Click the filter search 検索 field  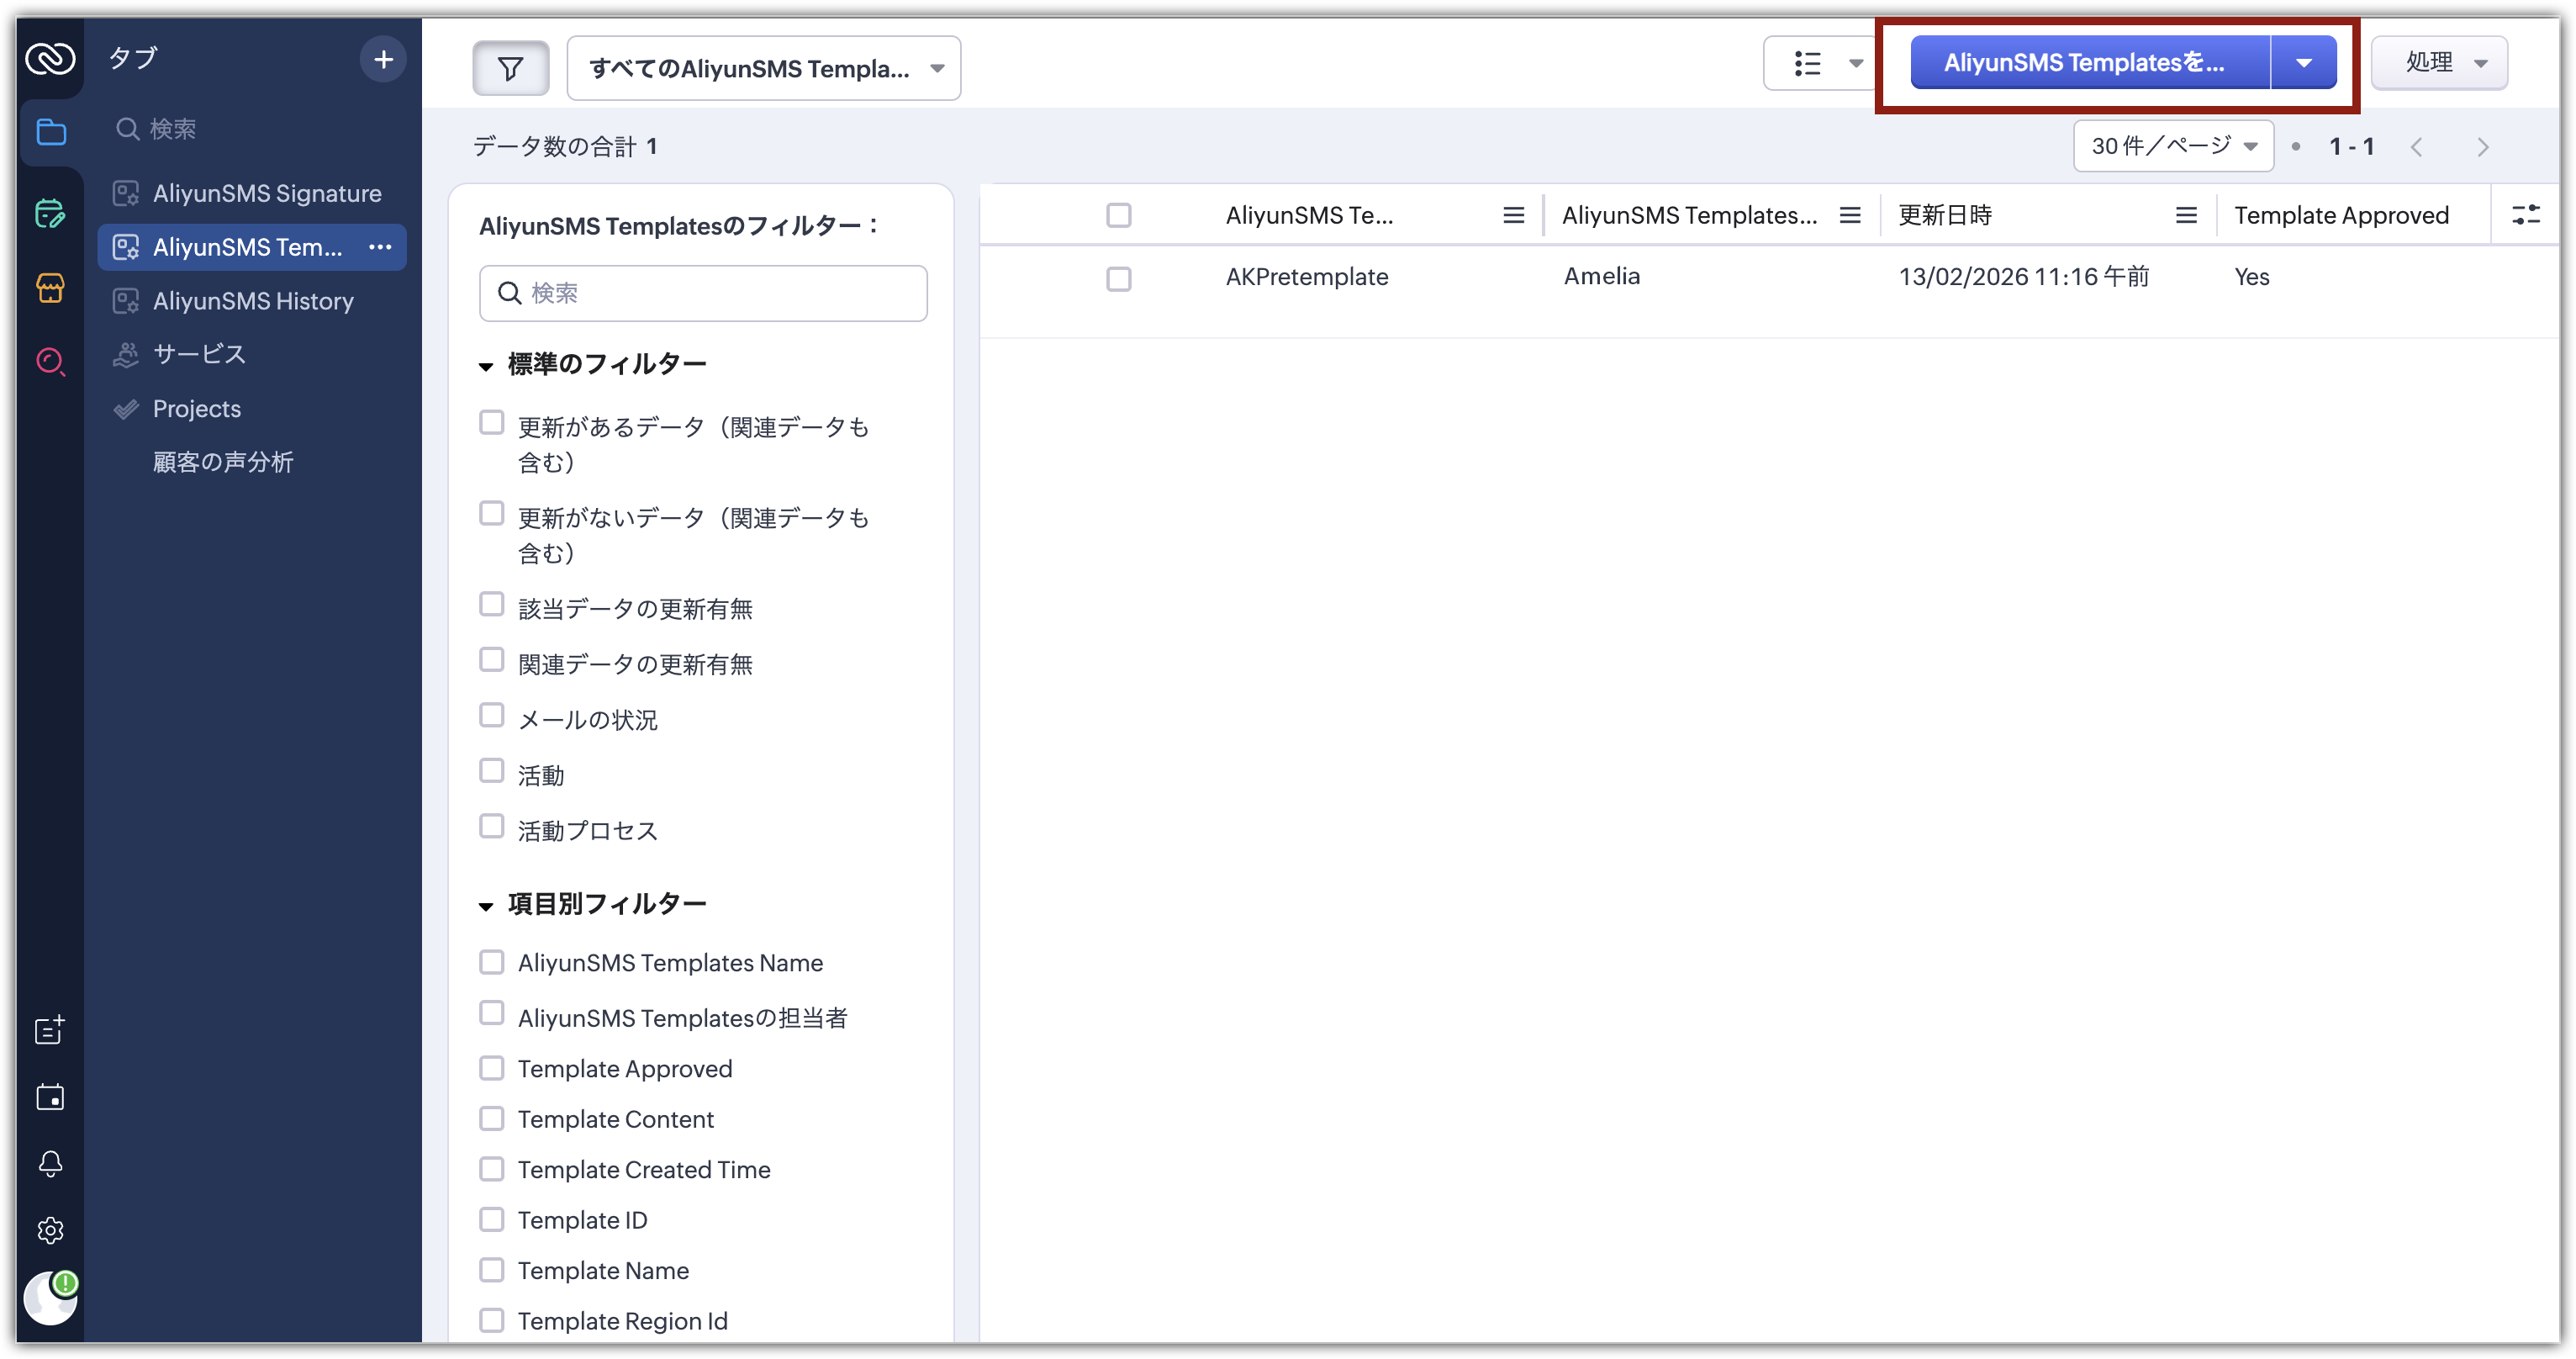coord(703,293)
